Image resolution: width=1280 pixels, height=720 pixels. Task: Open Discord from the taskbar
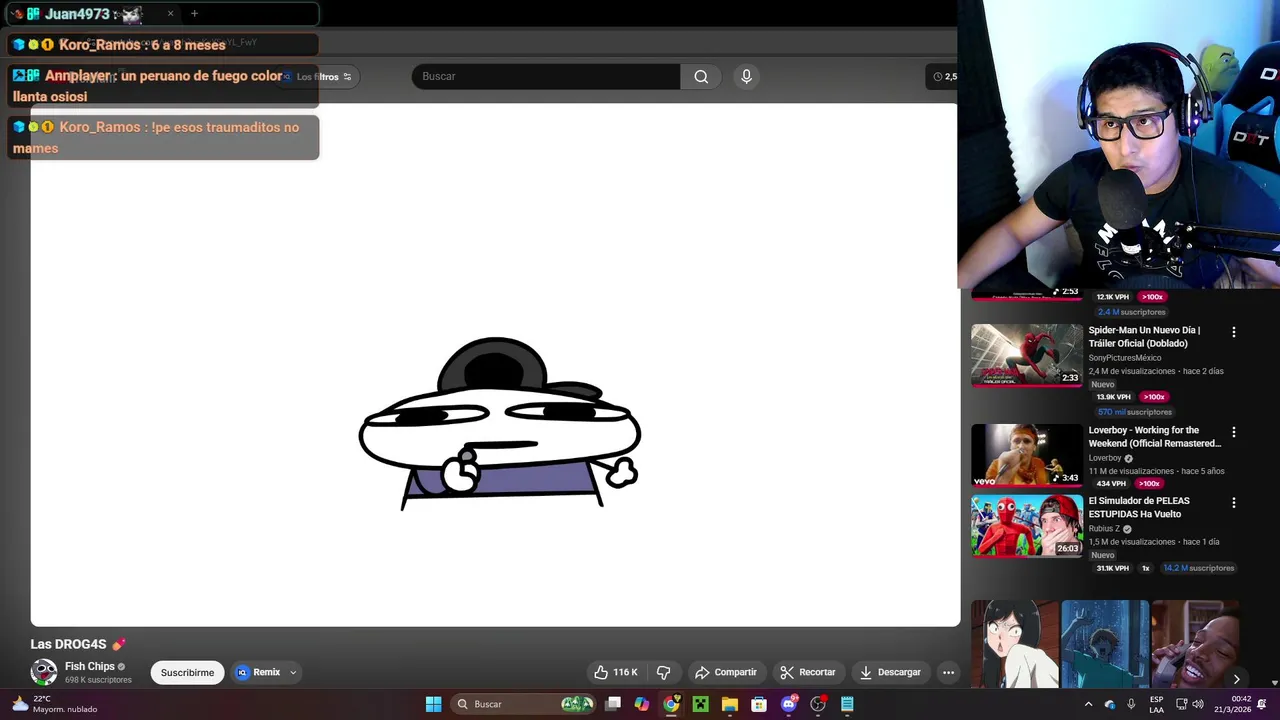788,704
